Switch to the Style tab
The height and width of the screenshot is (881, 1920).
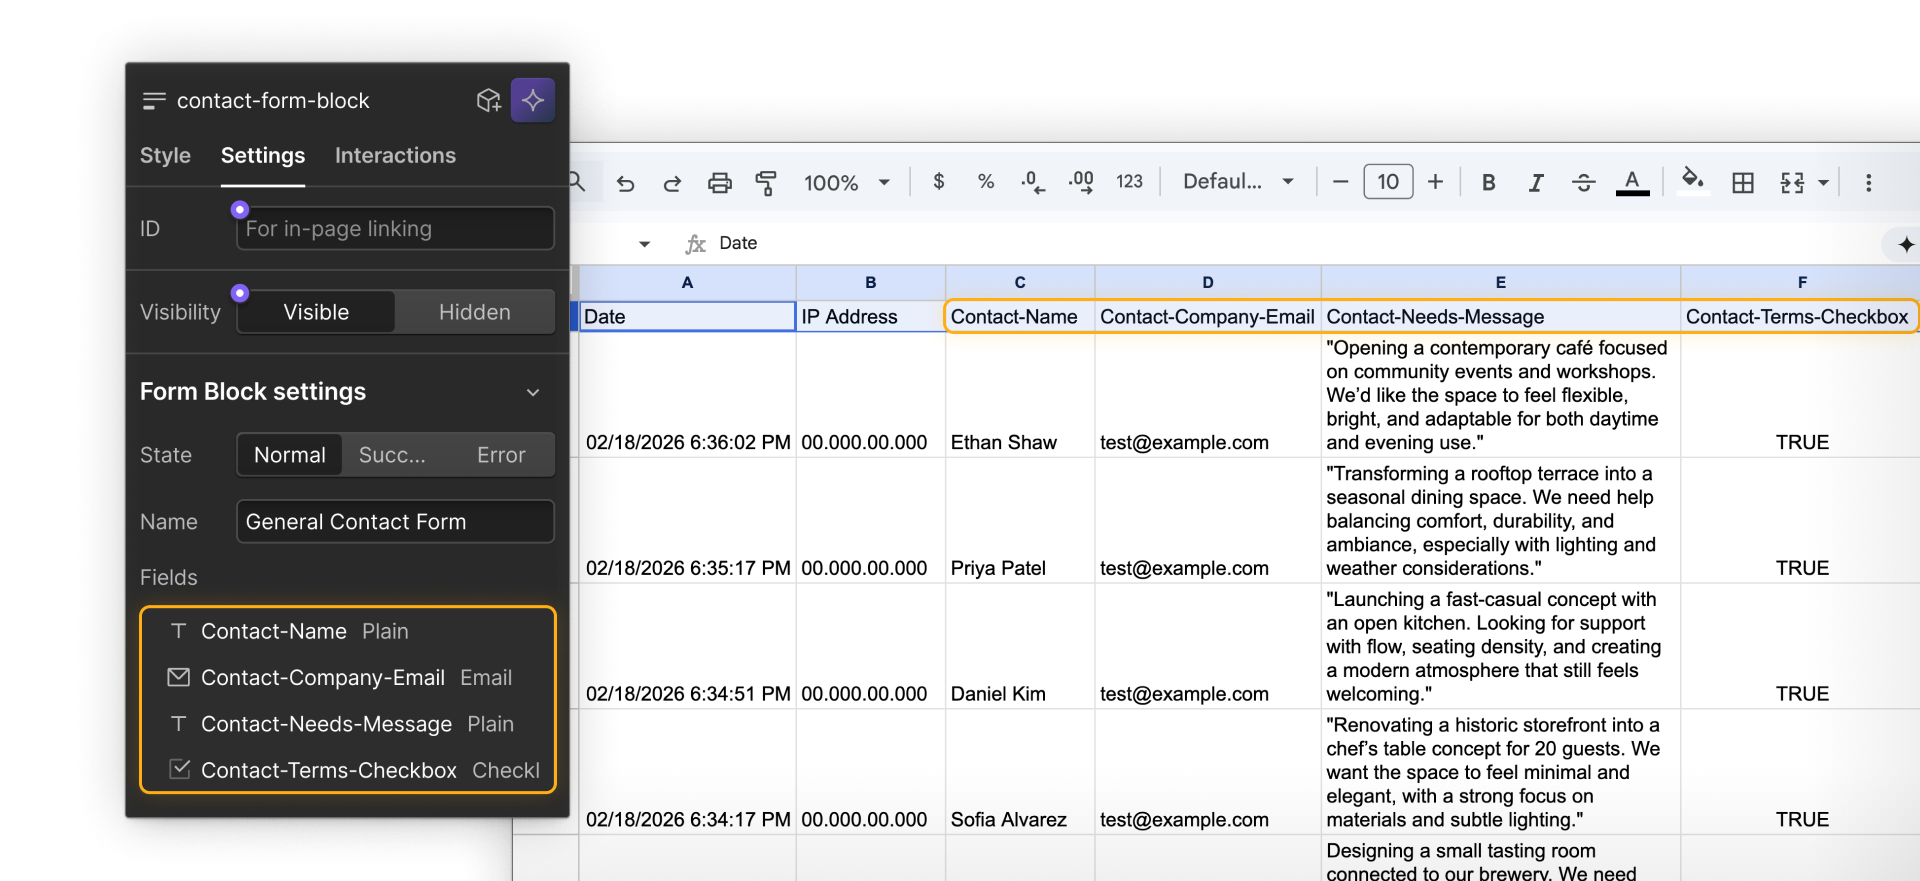[x=165, y=156]
